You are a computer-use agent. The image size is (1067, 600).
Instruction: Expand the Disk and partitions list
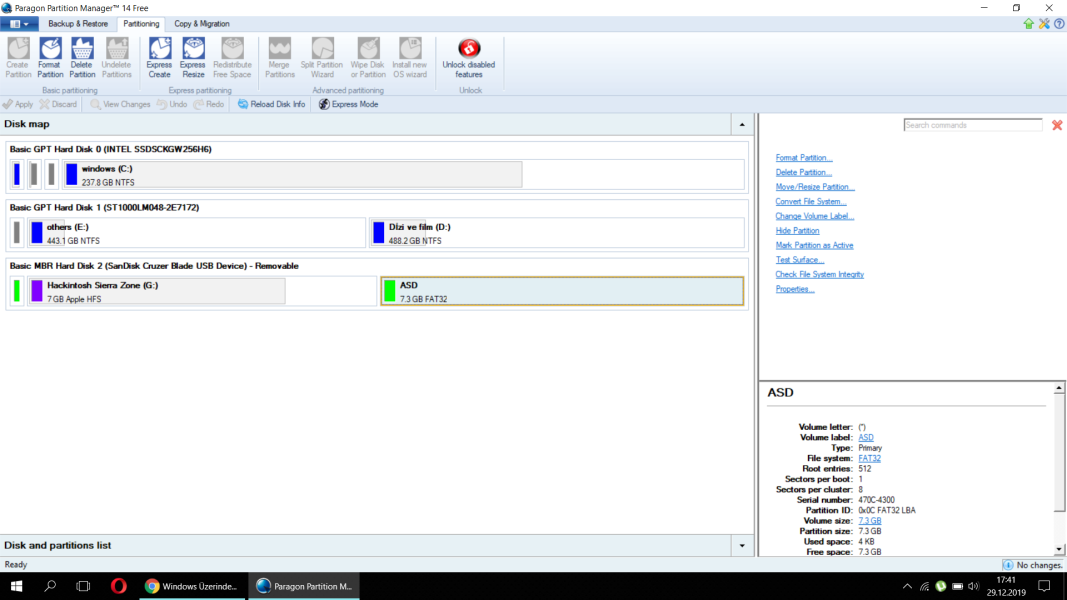coord(742,546)
